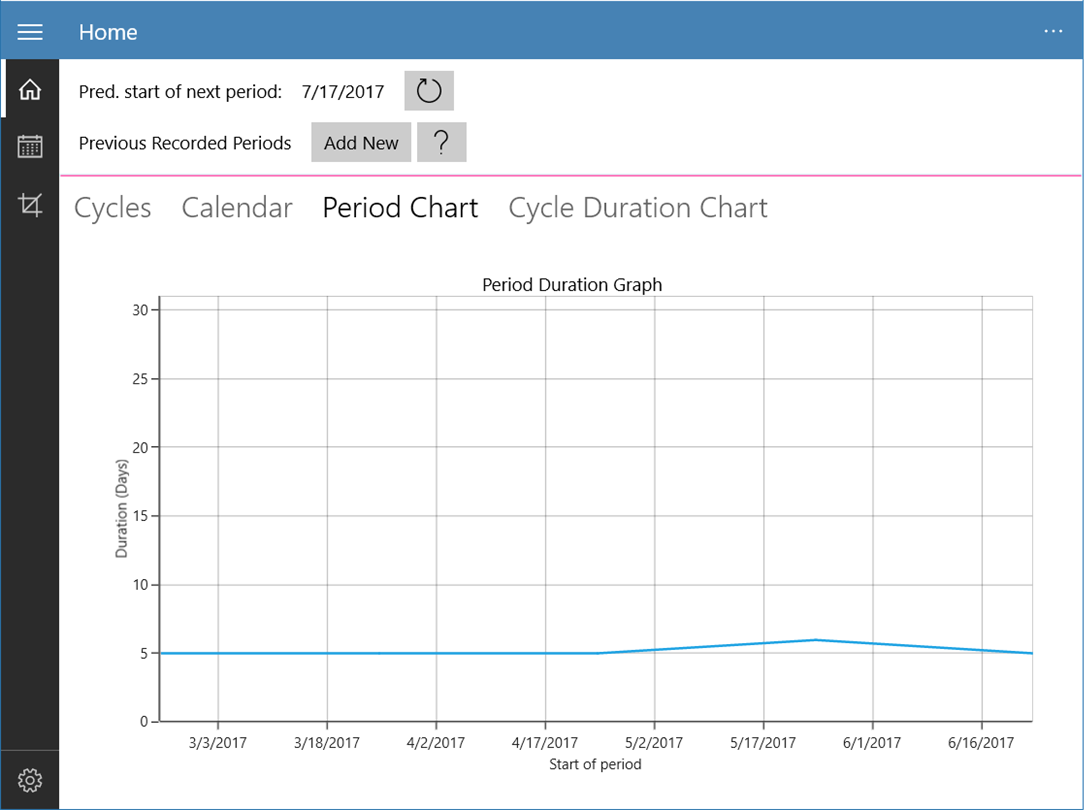Open help with the question mark button
Viewport: 1084px width, 810px height.
tap(441, 143)
